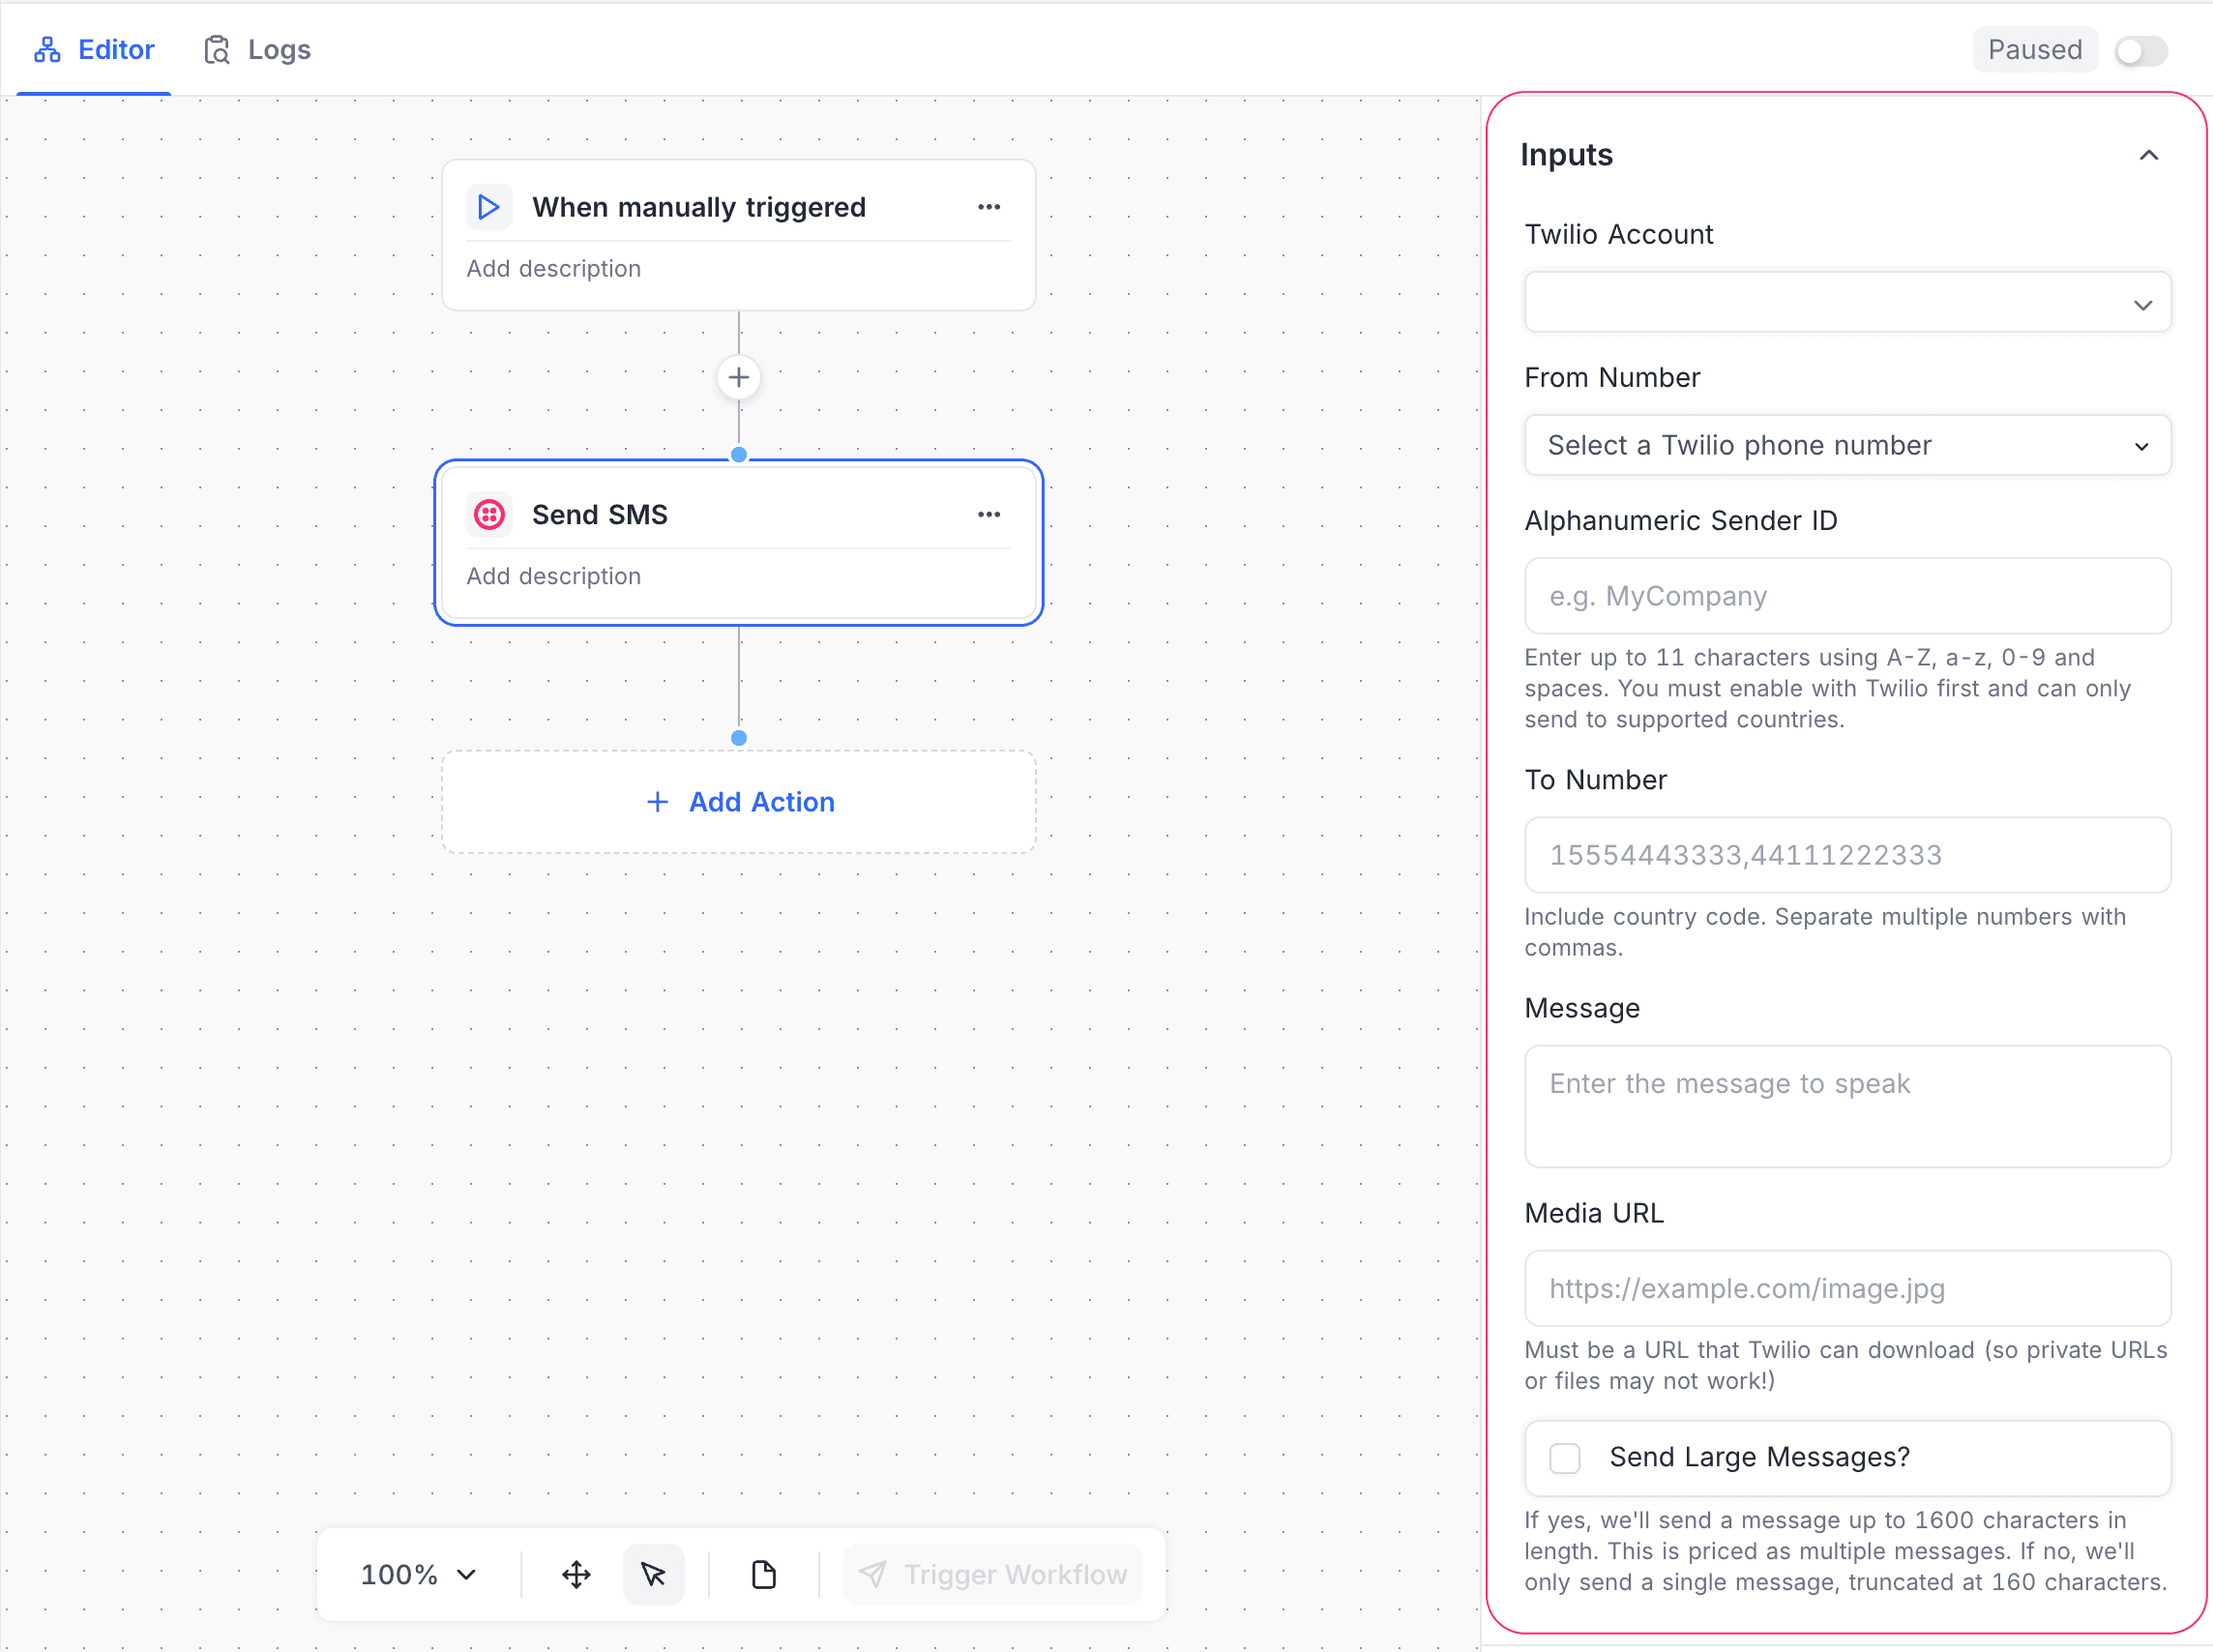
Task: Open the sticky note tool
Action: (762, 1574)
